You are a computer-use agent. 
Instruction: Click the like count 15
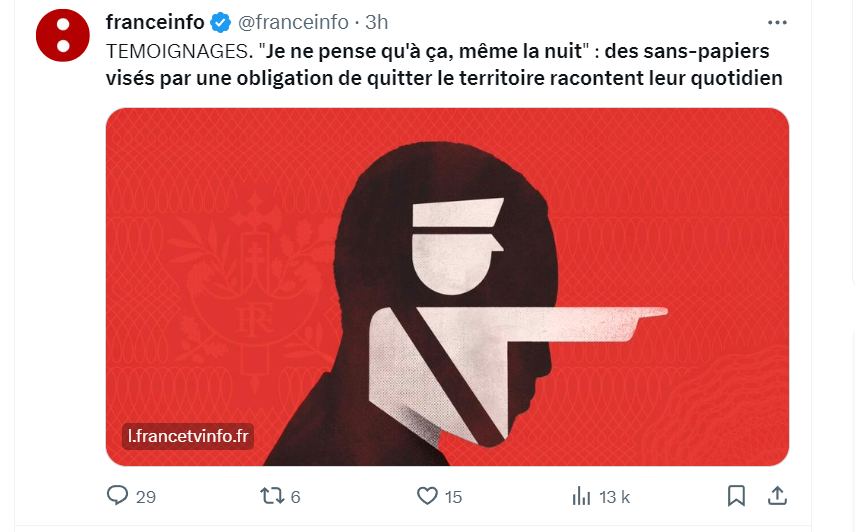pos(453,497)
